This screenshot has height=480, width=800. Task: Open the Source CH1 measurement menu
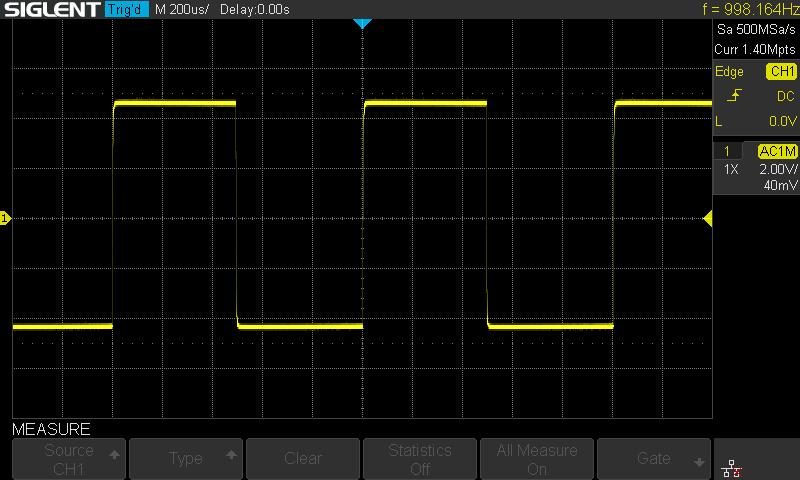69,459
